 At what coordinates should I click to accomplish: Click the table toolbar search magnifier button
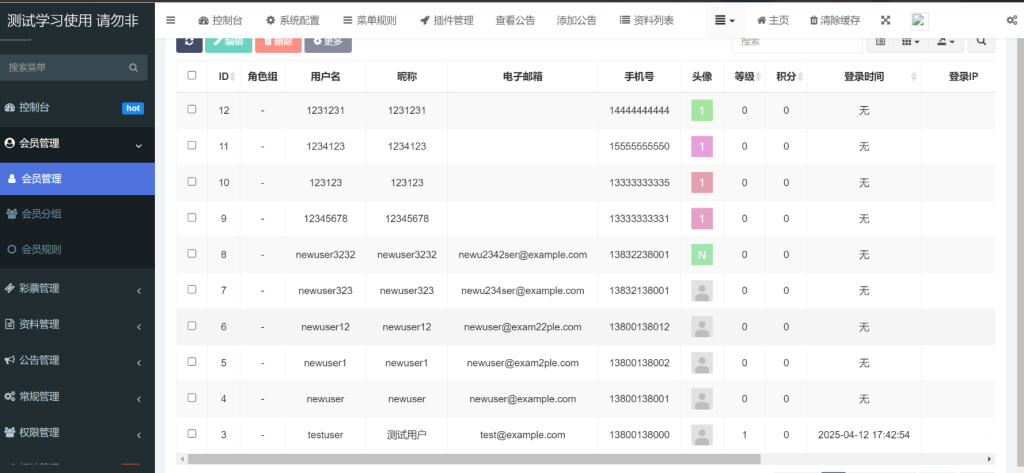[x=981, y=42]
